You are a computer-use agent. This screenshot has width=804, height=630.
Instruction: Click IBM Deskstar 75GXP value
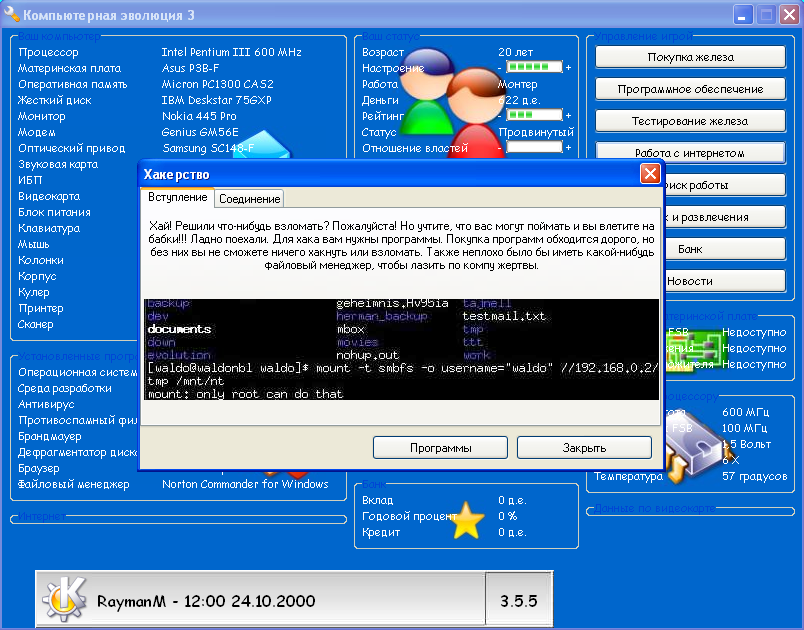click(216, 100)
